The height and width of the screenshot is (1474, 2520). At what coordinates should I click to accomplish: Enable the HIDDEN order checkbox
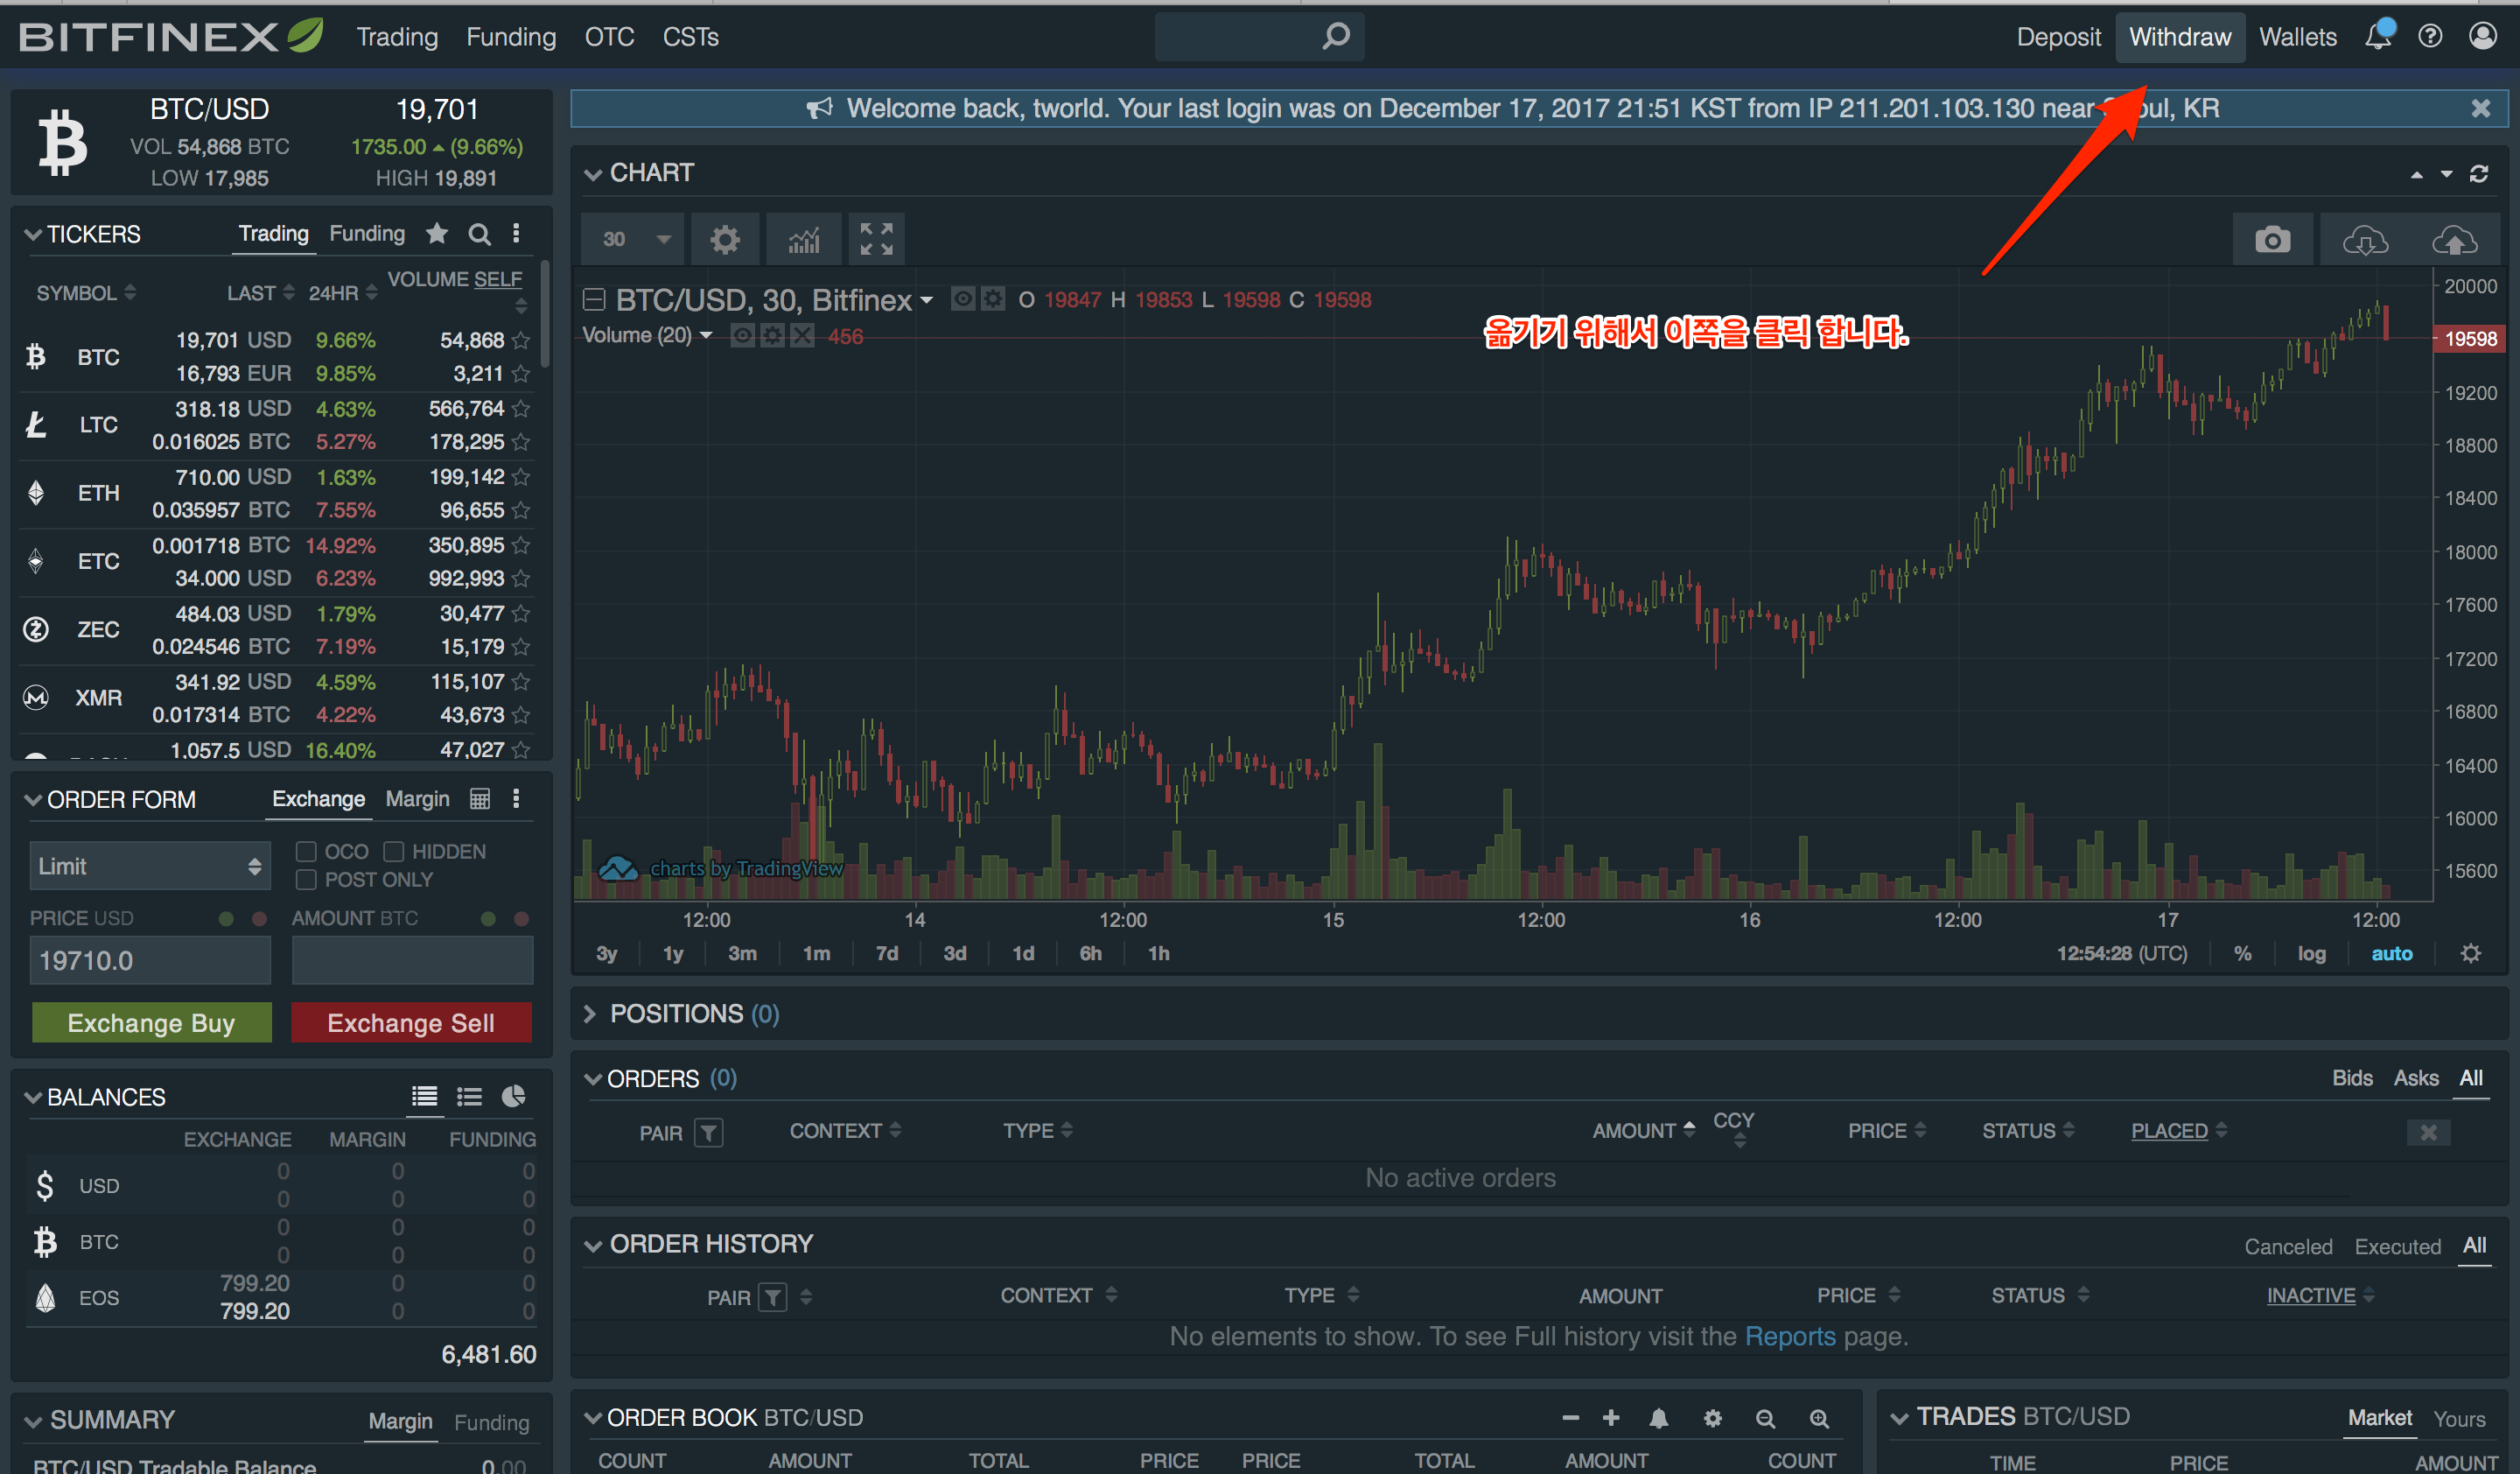click(393, 851)
